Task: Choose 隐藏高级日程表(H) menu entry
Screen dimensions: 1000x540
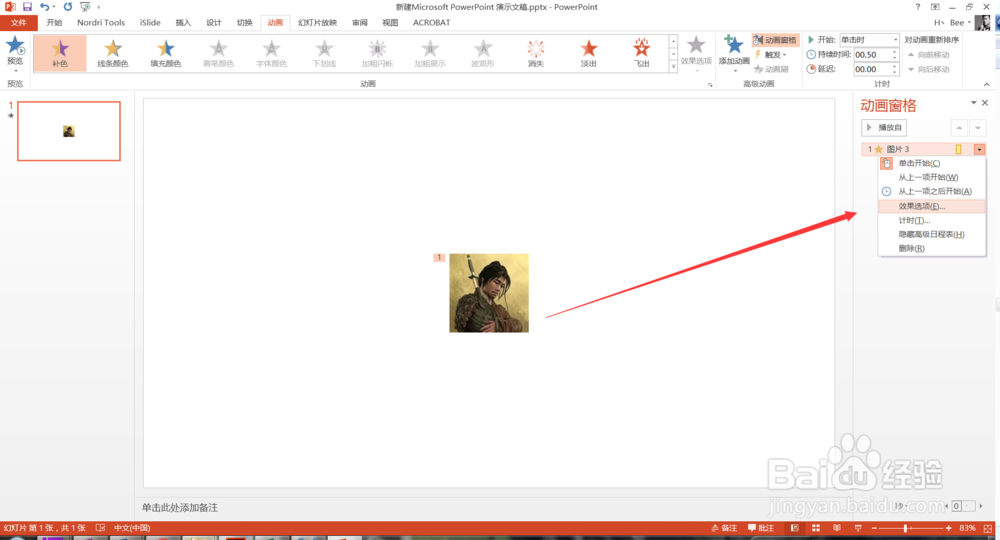Action: pyautogui.click(x=932, y=234)
